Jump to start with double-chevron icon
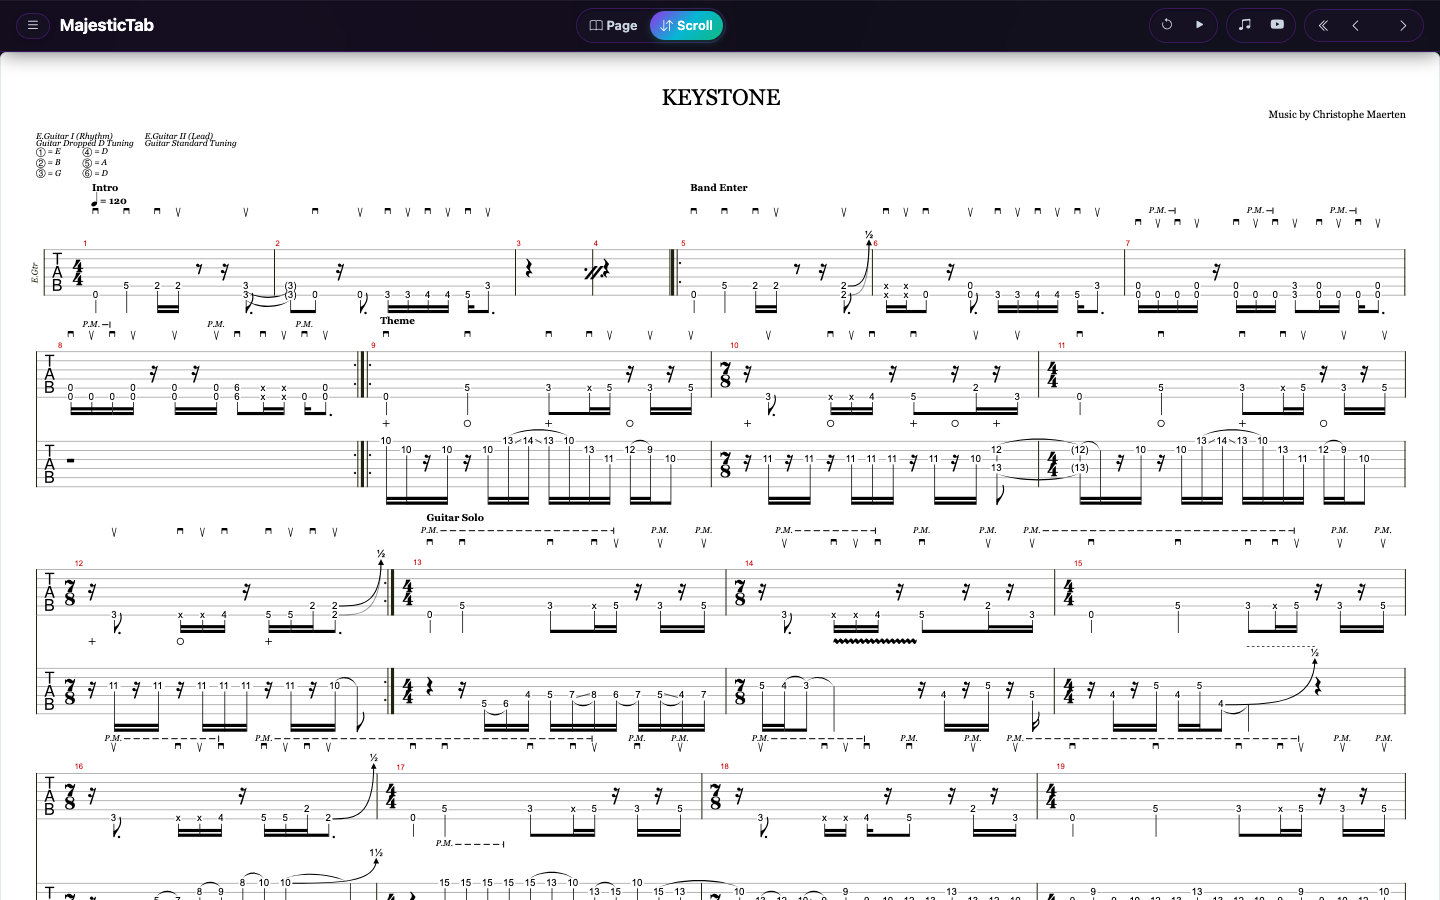 [x=1323, y=25]
